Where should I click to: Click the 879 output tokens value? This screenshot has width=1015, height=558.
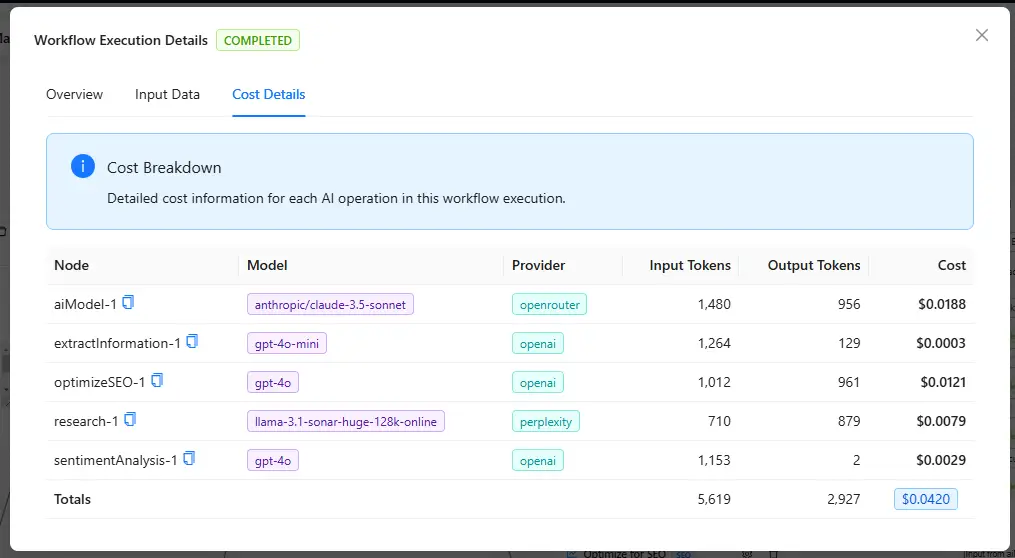coord(849,421)
